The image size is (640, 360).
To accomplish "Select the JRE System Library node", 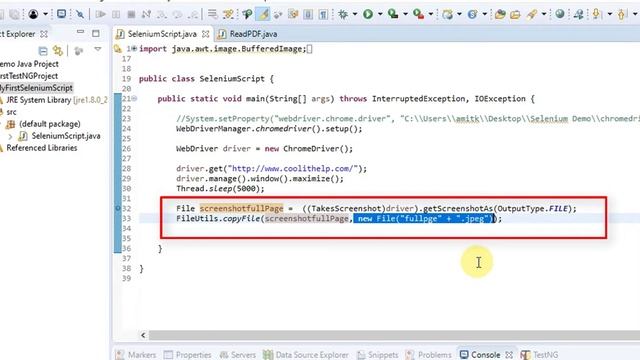I will (x=53, y=100).
